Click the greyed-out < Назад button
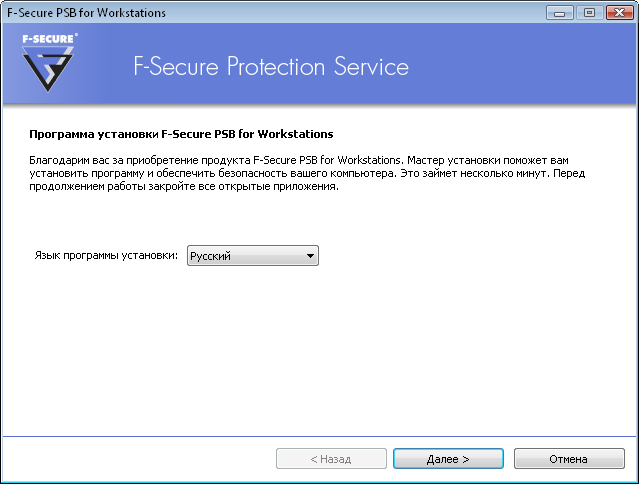639x484 pixels. (331, 459)
